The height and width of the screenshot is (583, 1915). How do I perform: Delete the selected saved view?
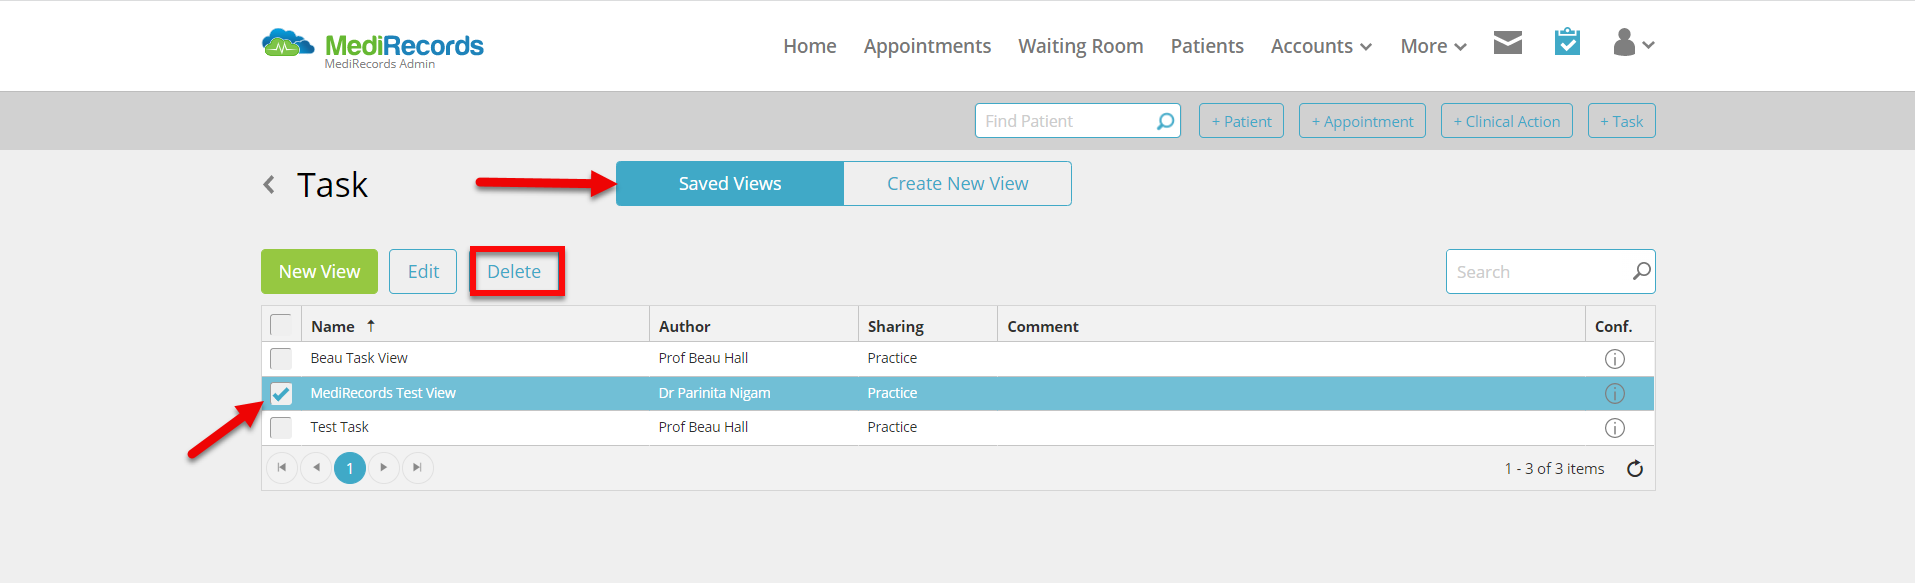pyautogui.click(x=514, y=272)
